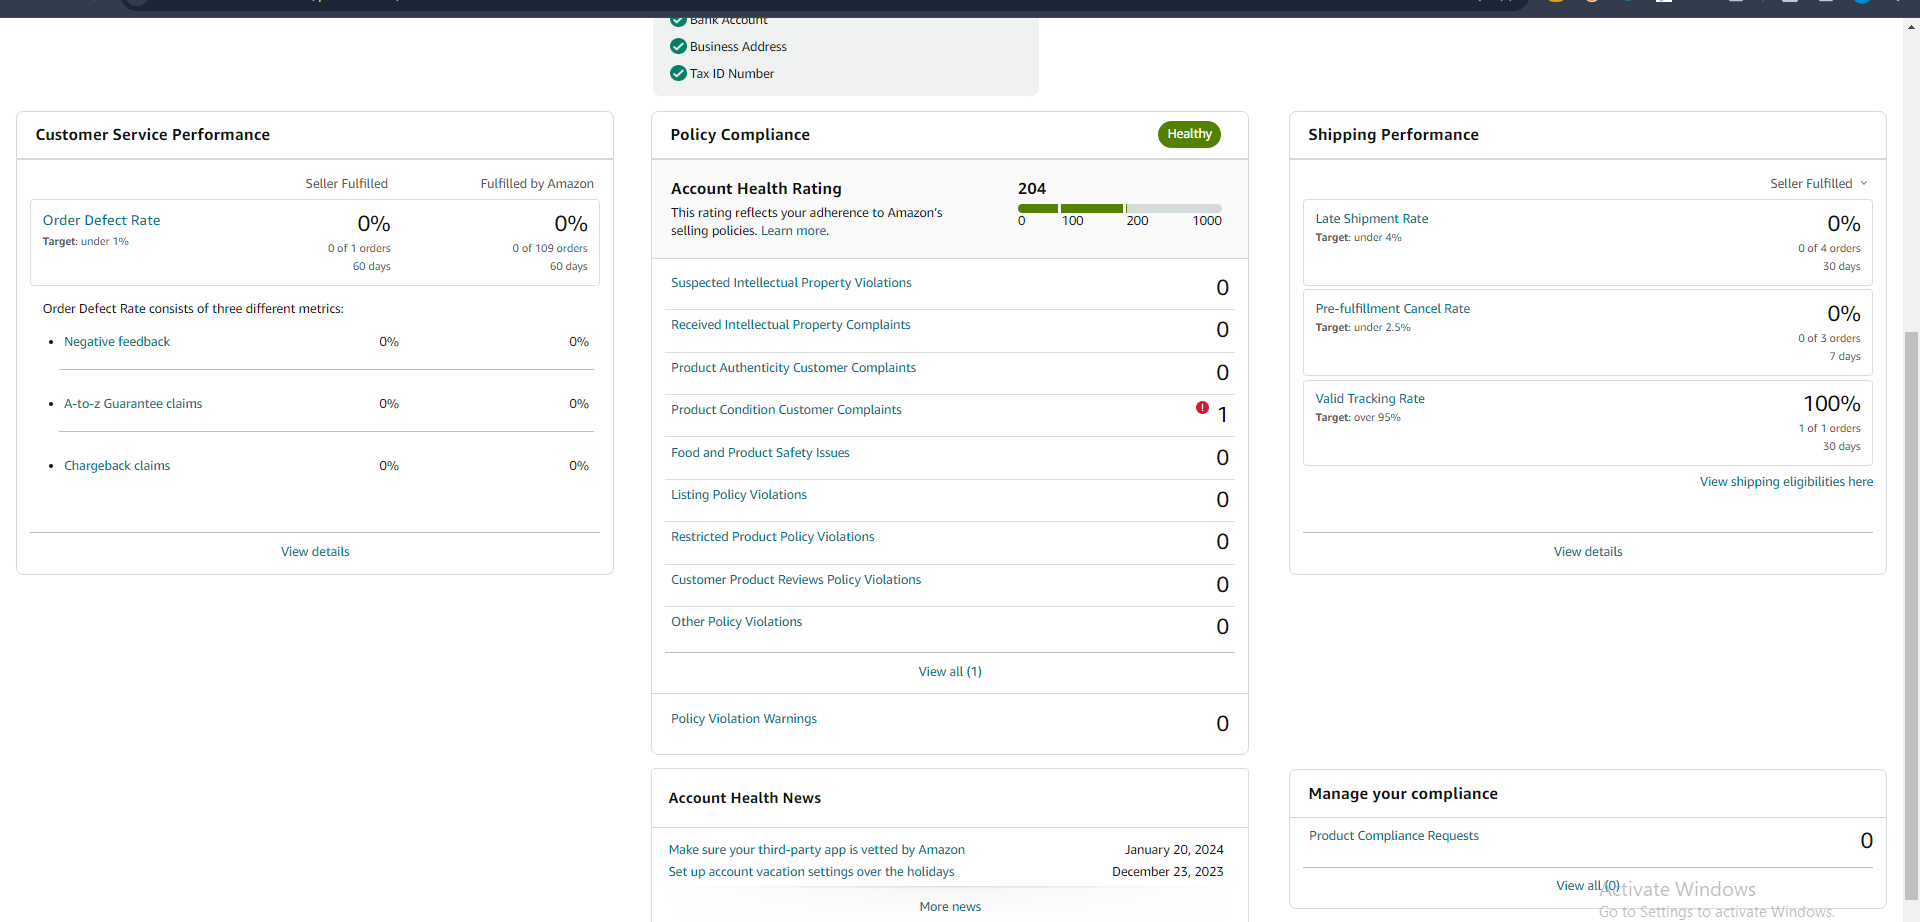Image resolution: width=1920 pixels, height=922 pixels.
Task: Click the Account Health Rating progress bar
Action: [1119, 208]
